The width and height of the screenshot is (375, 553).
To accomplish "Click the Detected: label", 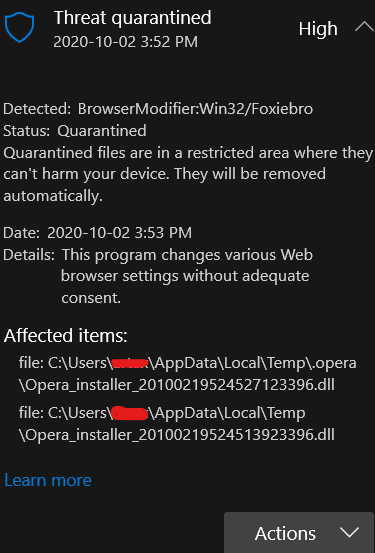I will point(37,109).
